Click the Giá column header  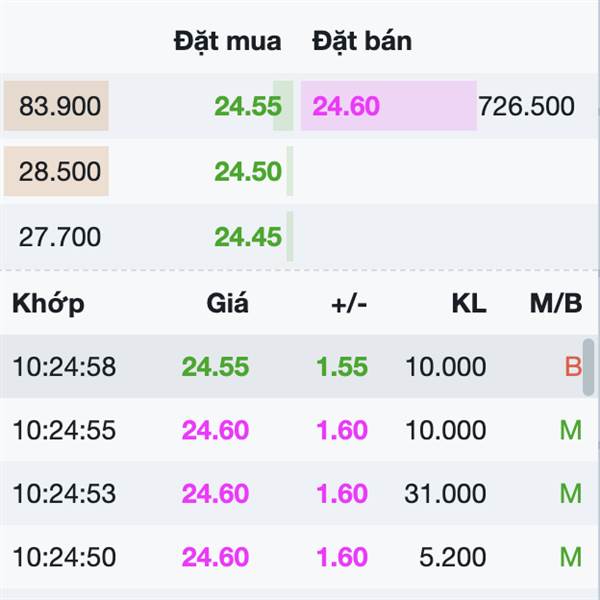[228, 303]
